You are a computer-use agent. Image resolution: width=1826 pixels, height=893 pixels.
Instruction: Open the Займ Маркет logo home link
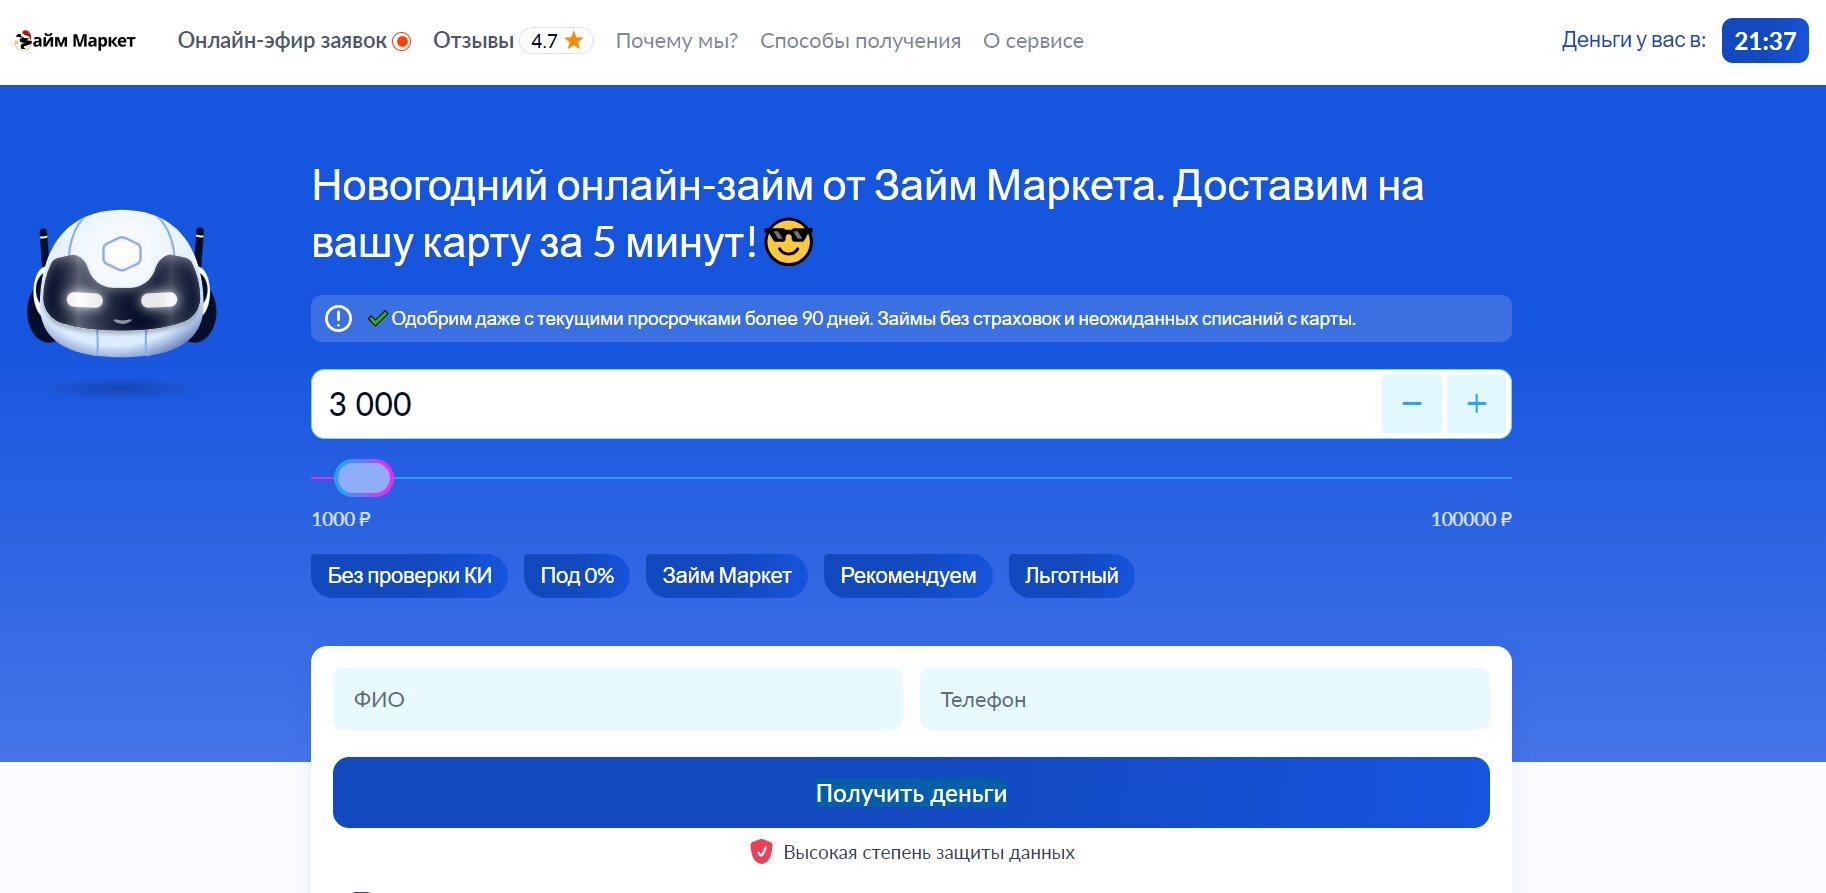[76, 41]
